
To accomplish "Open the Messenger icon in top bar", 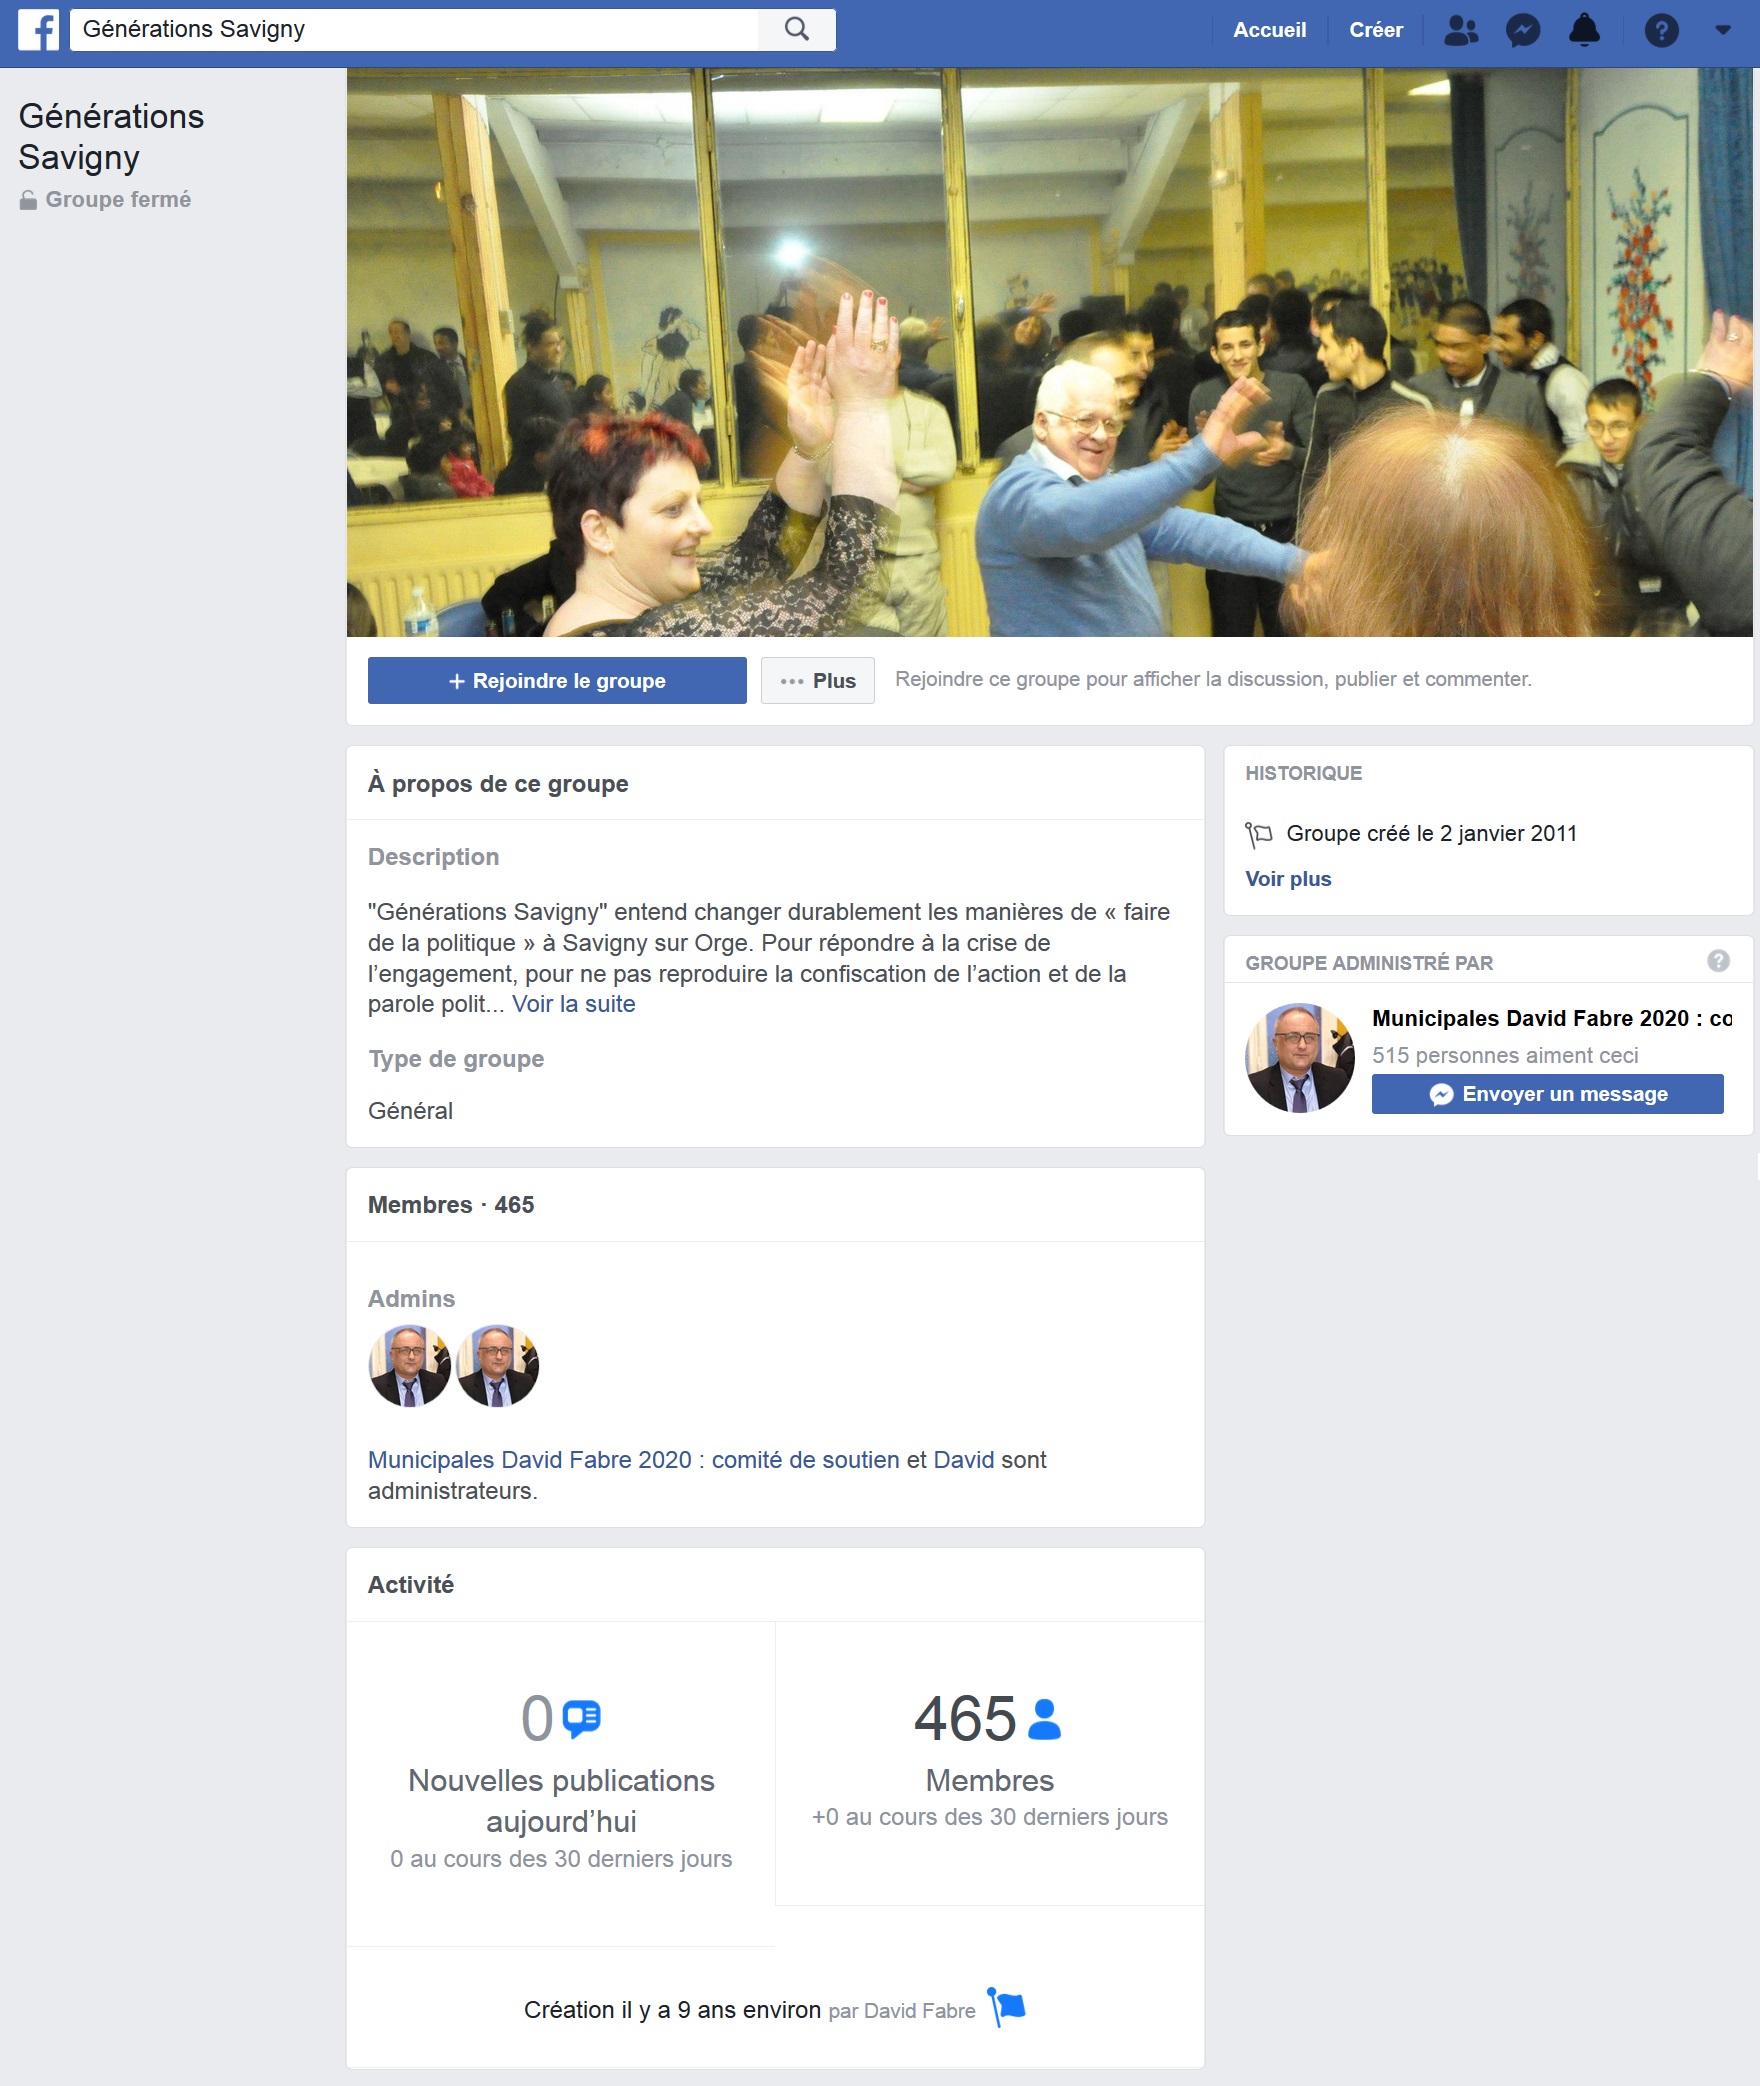I will (1523, 31).
